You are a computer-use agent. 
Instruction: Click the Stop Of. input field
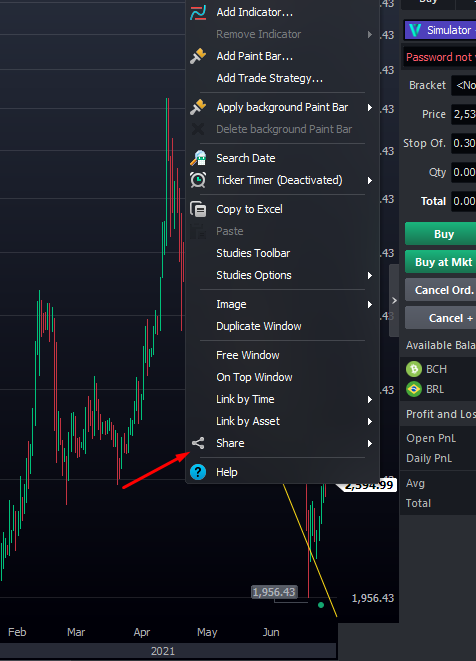point(463,143)
